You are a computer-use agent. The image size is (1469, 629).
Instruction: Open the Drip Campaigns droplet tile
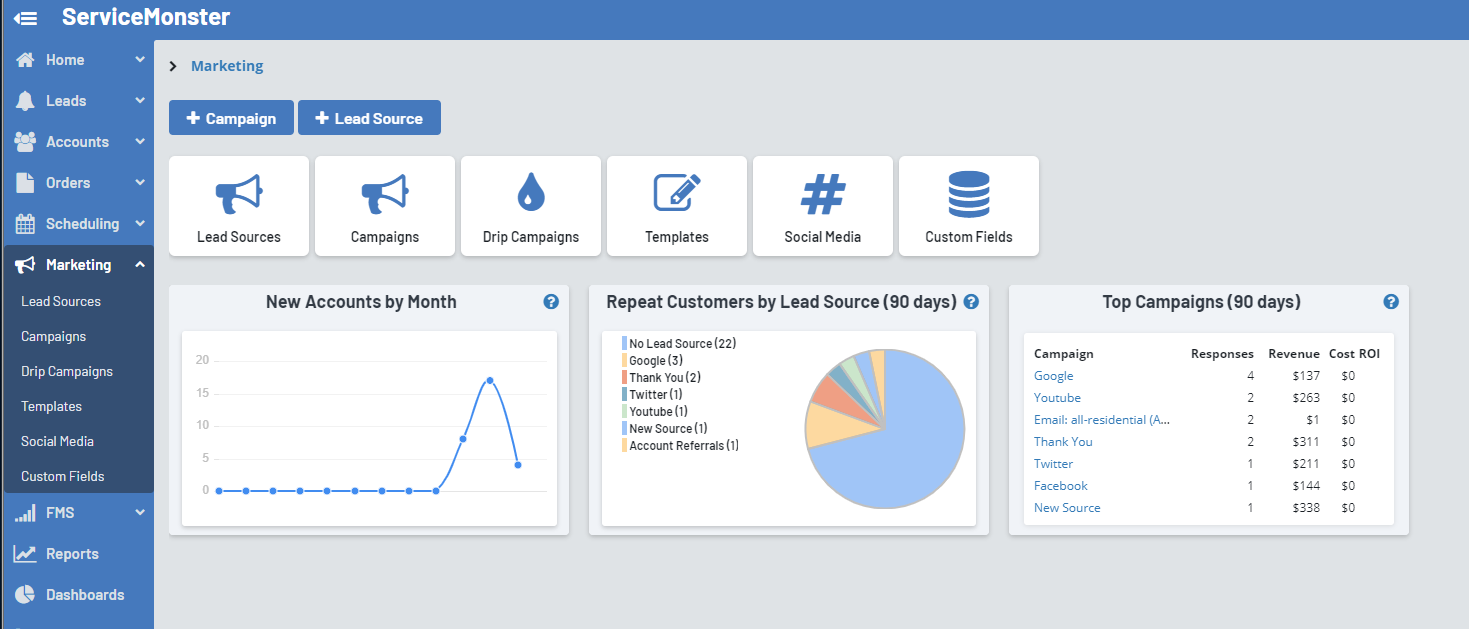tap(531, 206)
